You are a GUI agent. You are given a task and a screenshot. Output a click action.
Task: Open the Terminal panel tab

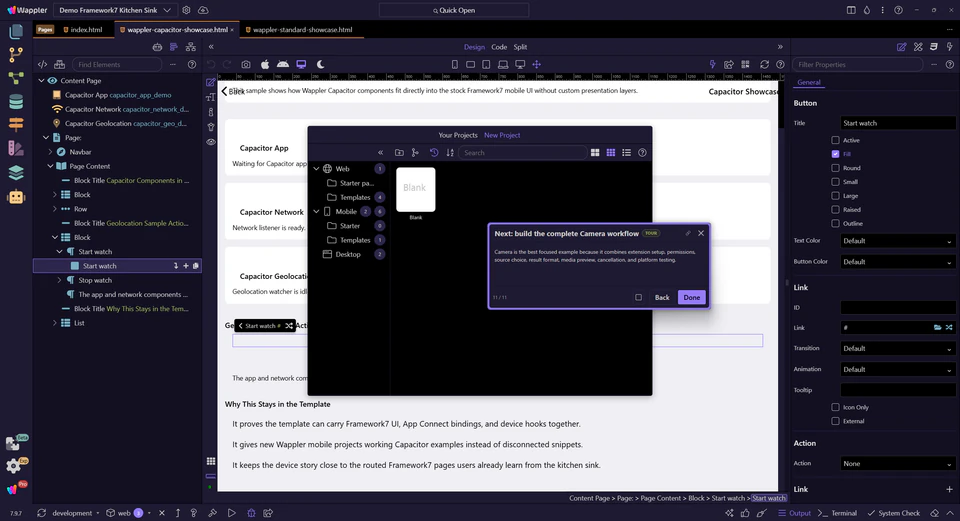838,513
